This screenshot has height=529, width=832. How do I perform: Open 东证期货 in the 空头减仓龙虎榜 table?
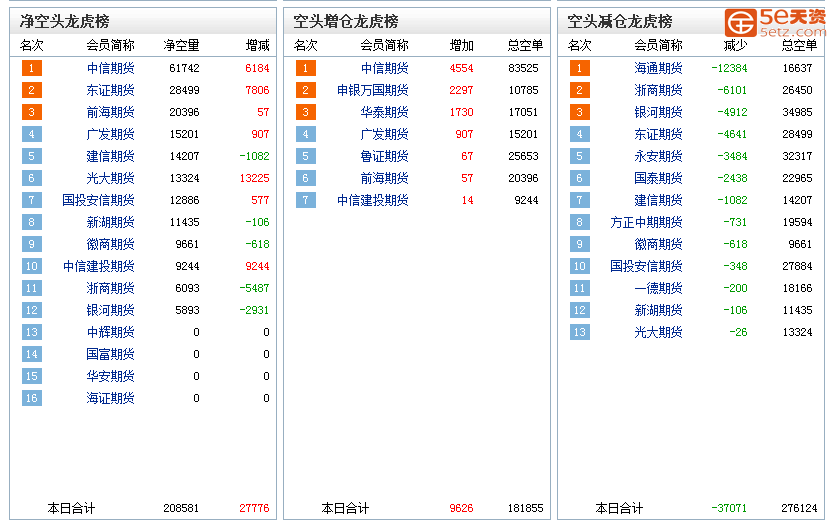[x=658, y=134]
